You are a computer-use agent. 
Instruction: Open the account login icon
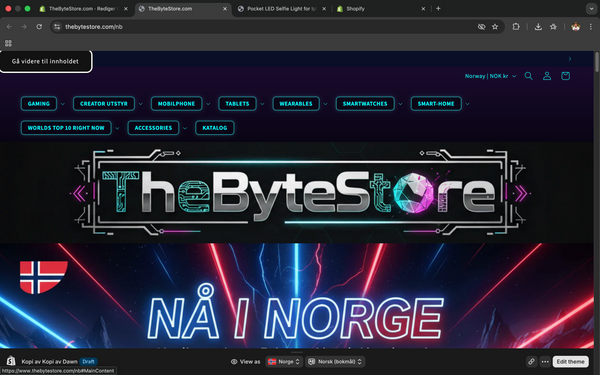(x=547, y=76)
